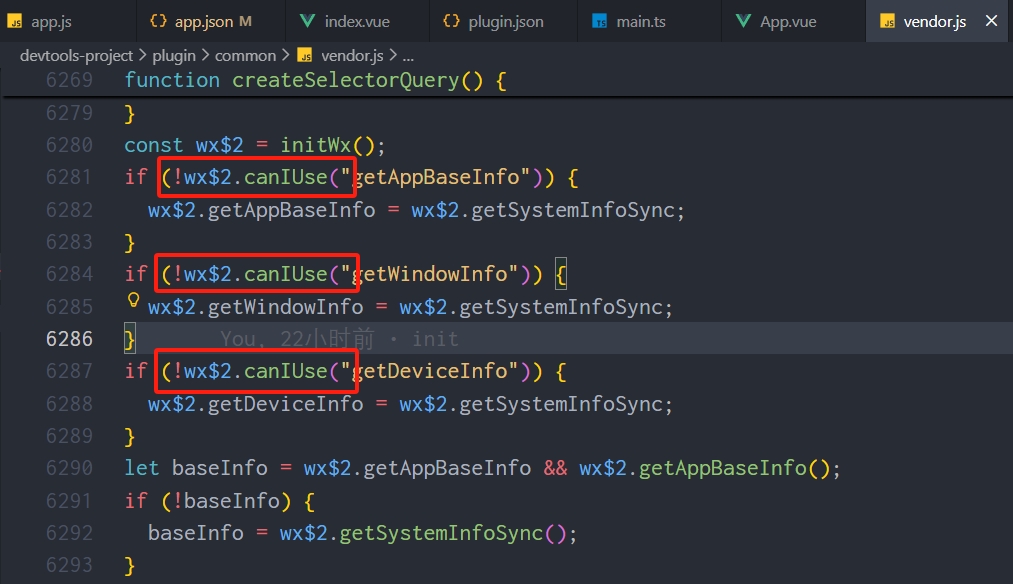
Task: Click the JSON braces icon on app.json tab
Action: 158,21
